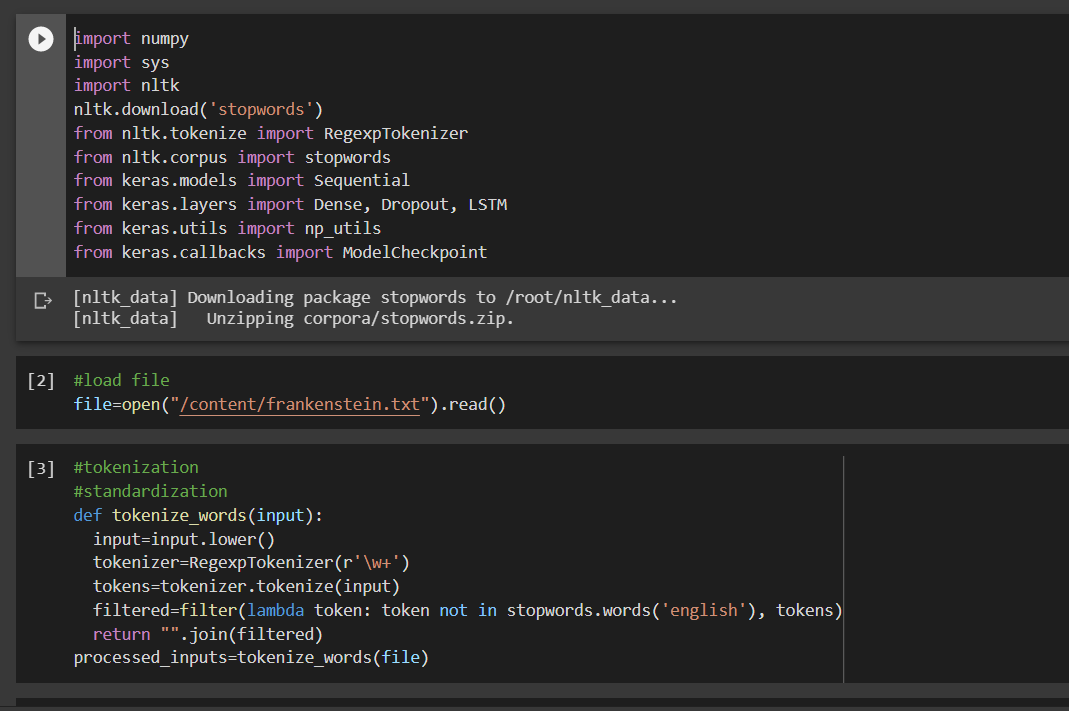Select cell execution counter [2]
Viewport: 1069px width, 711px height.
pyautogui.click(x=41, y=380)
